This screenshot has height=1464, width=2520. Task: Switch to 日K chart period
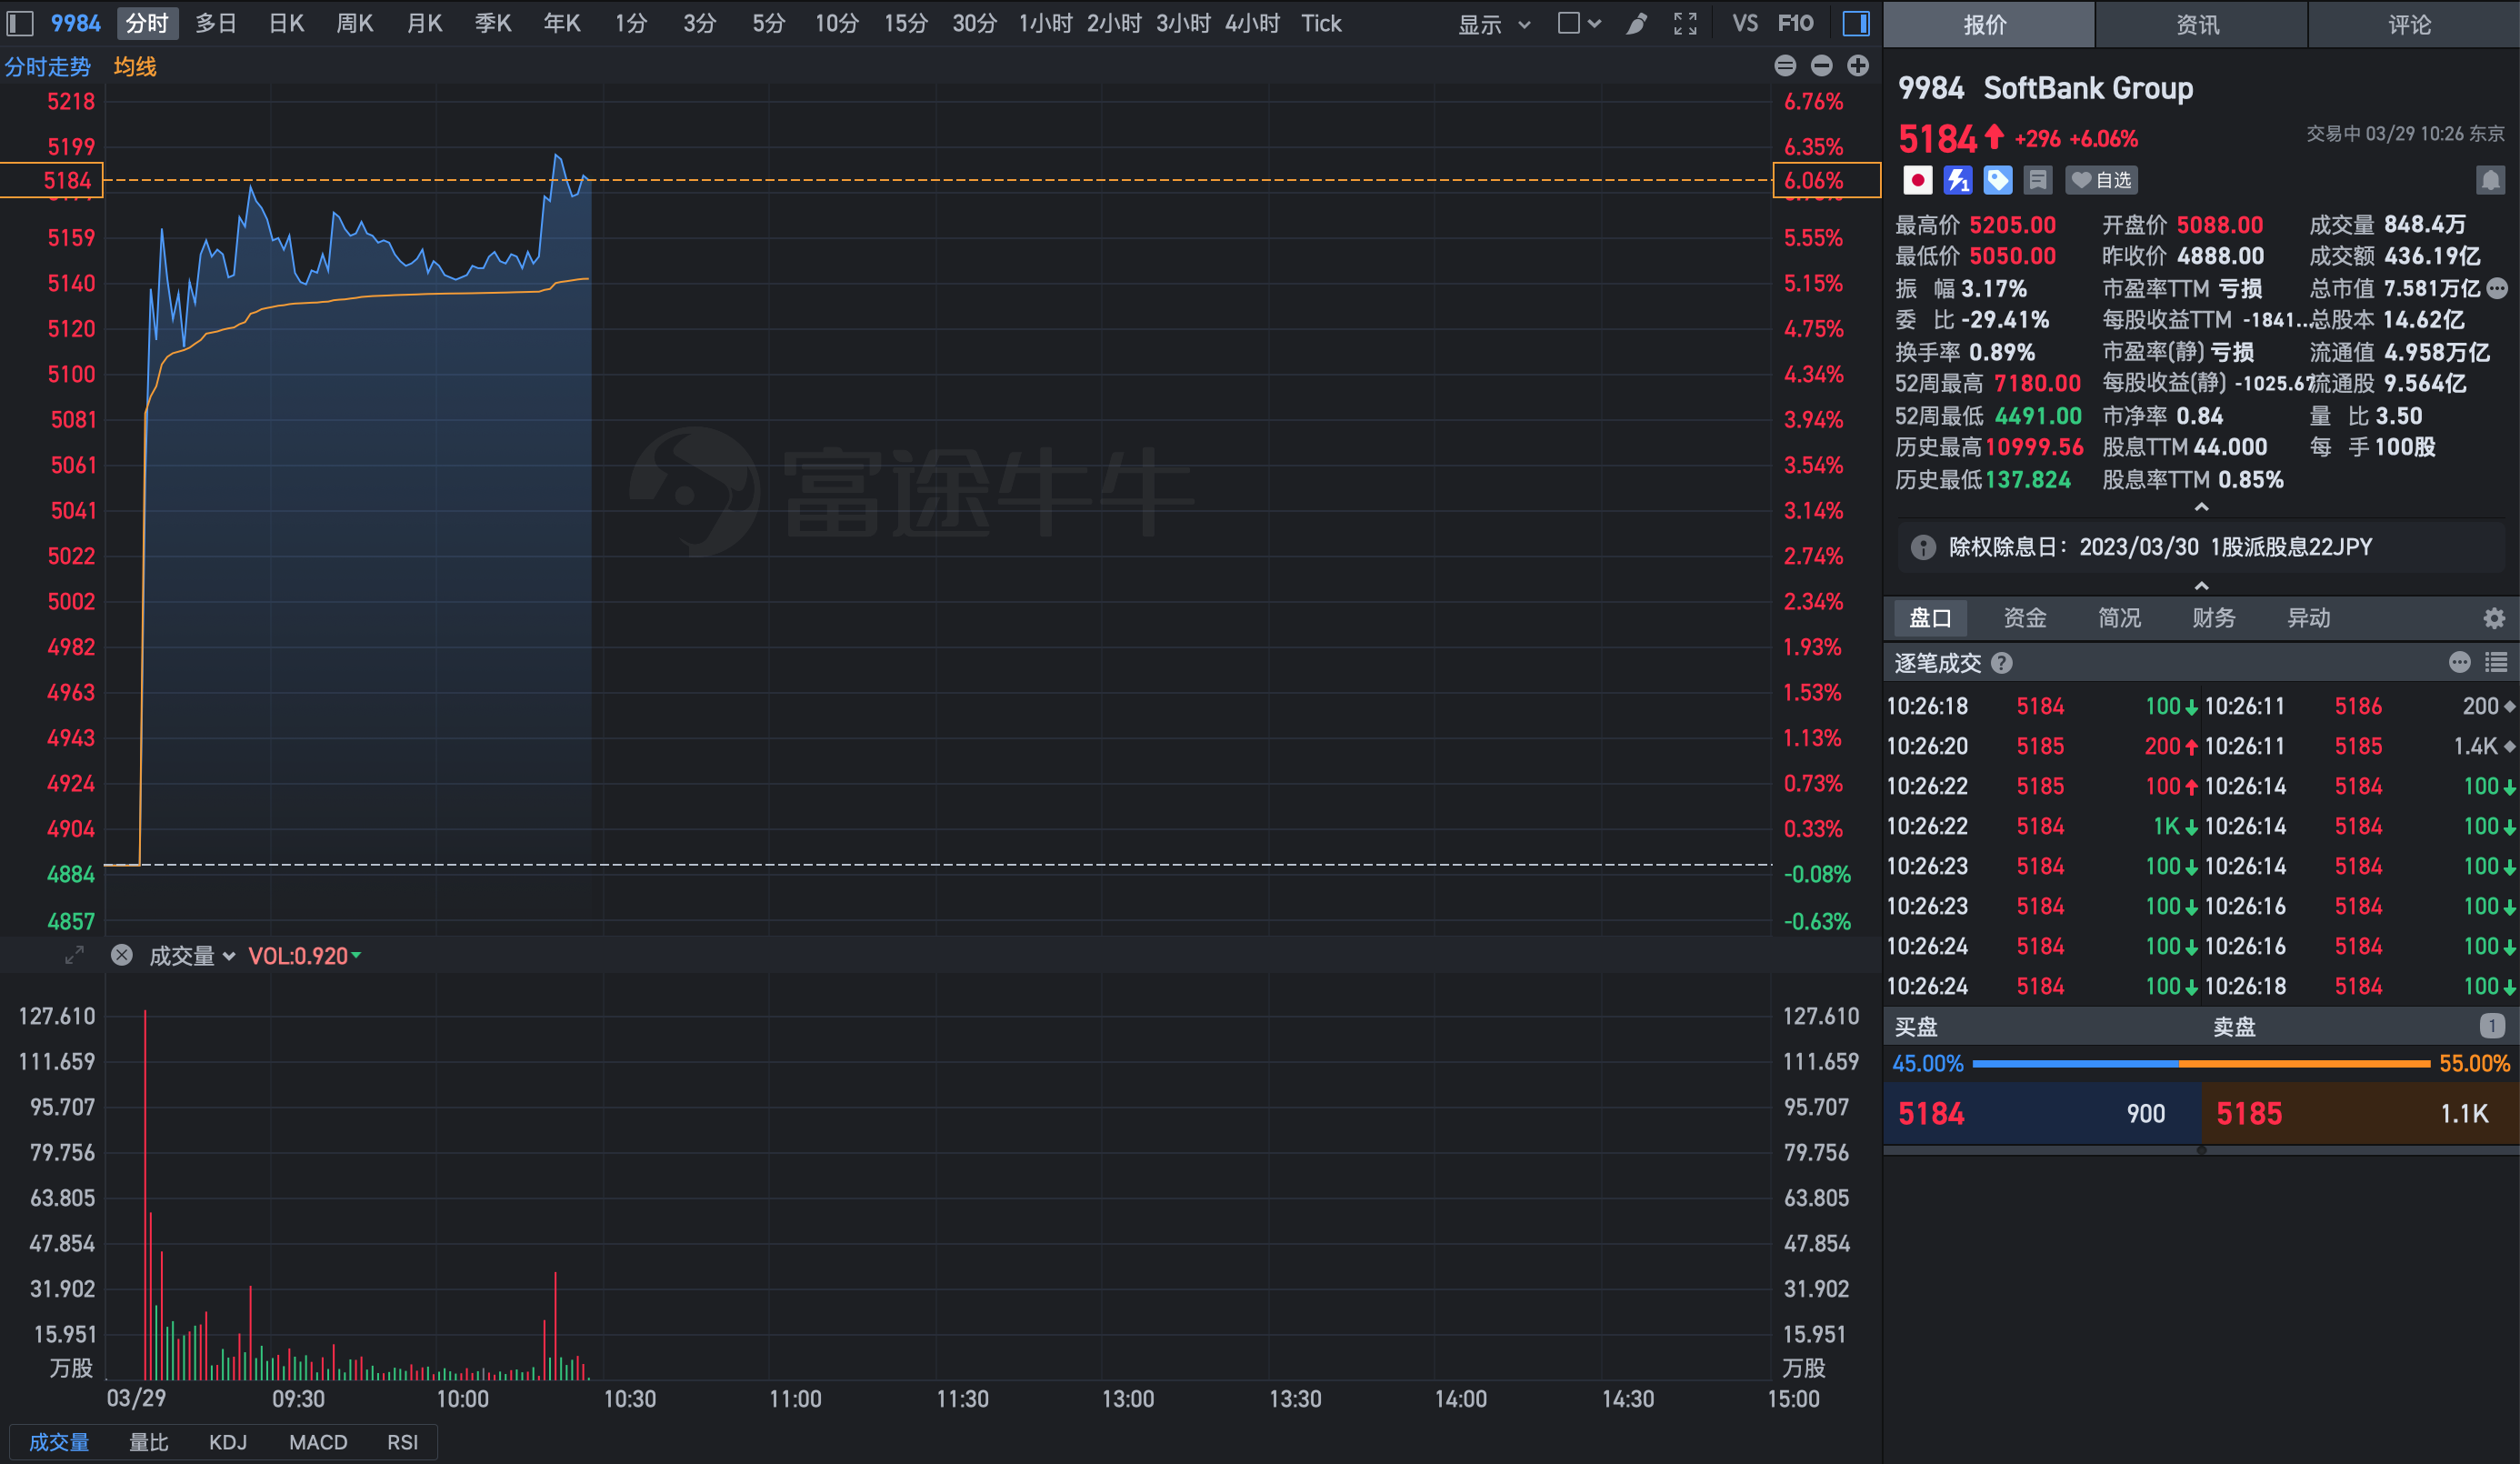pos(286,24)
